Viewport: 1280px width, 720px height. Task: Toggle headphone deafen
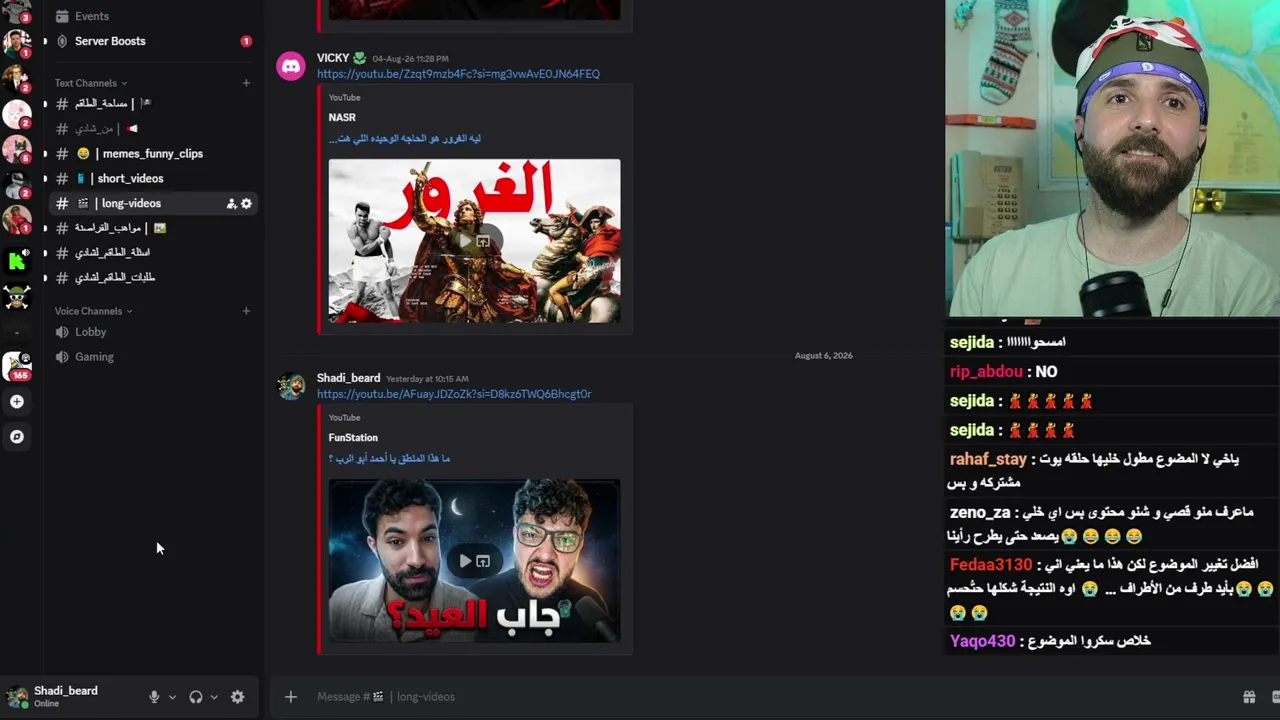click(x=196, y=697)
